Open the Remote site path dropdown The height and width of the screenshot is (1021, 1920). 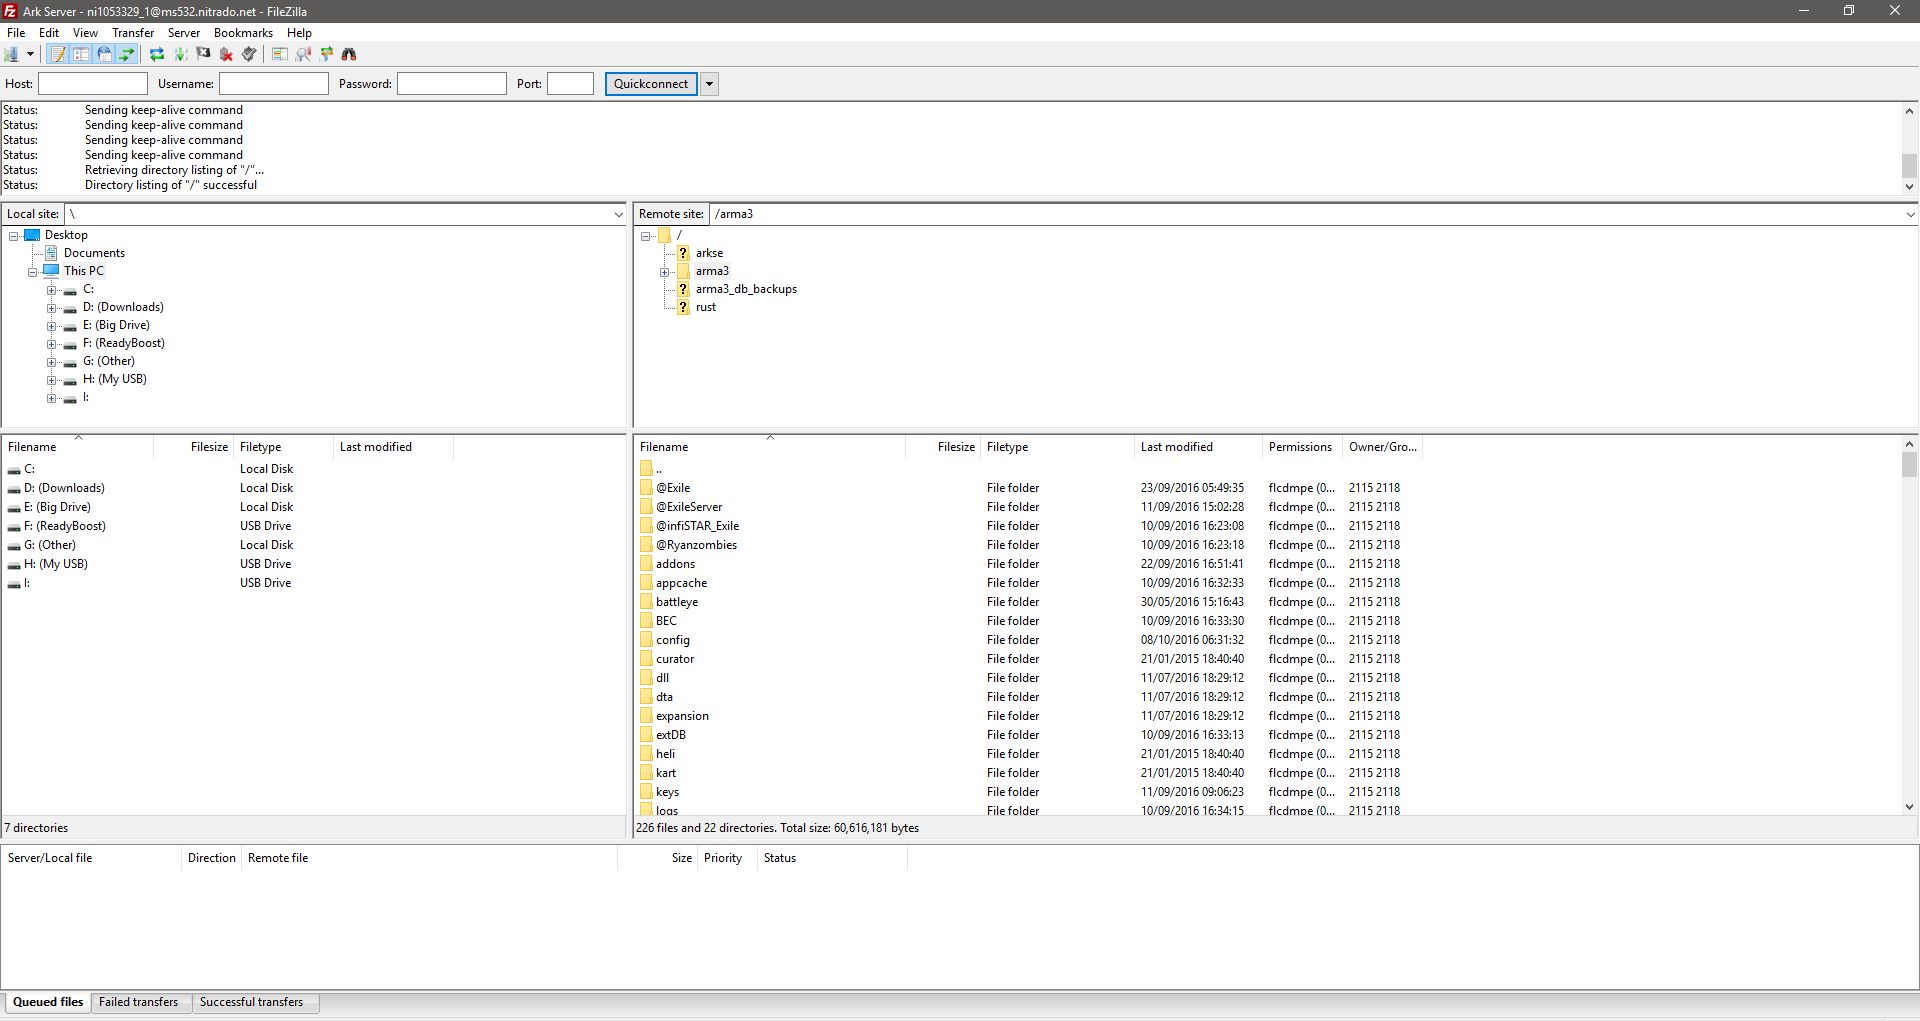1910,214
